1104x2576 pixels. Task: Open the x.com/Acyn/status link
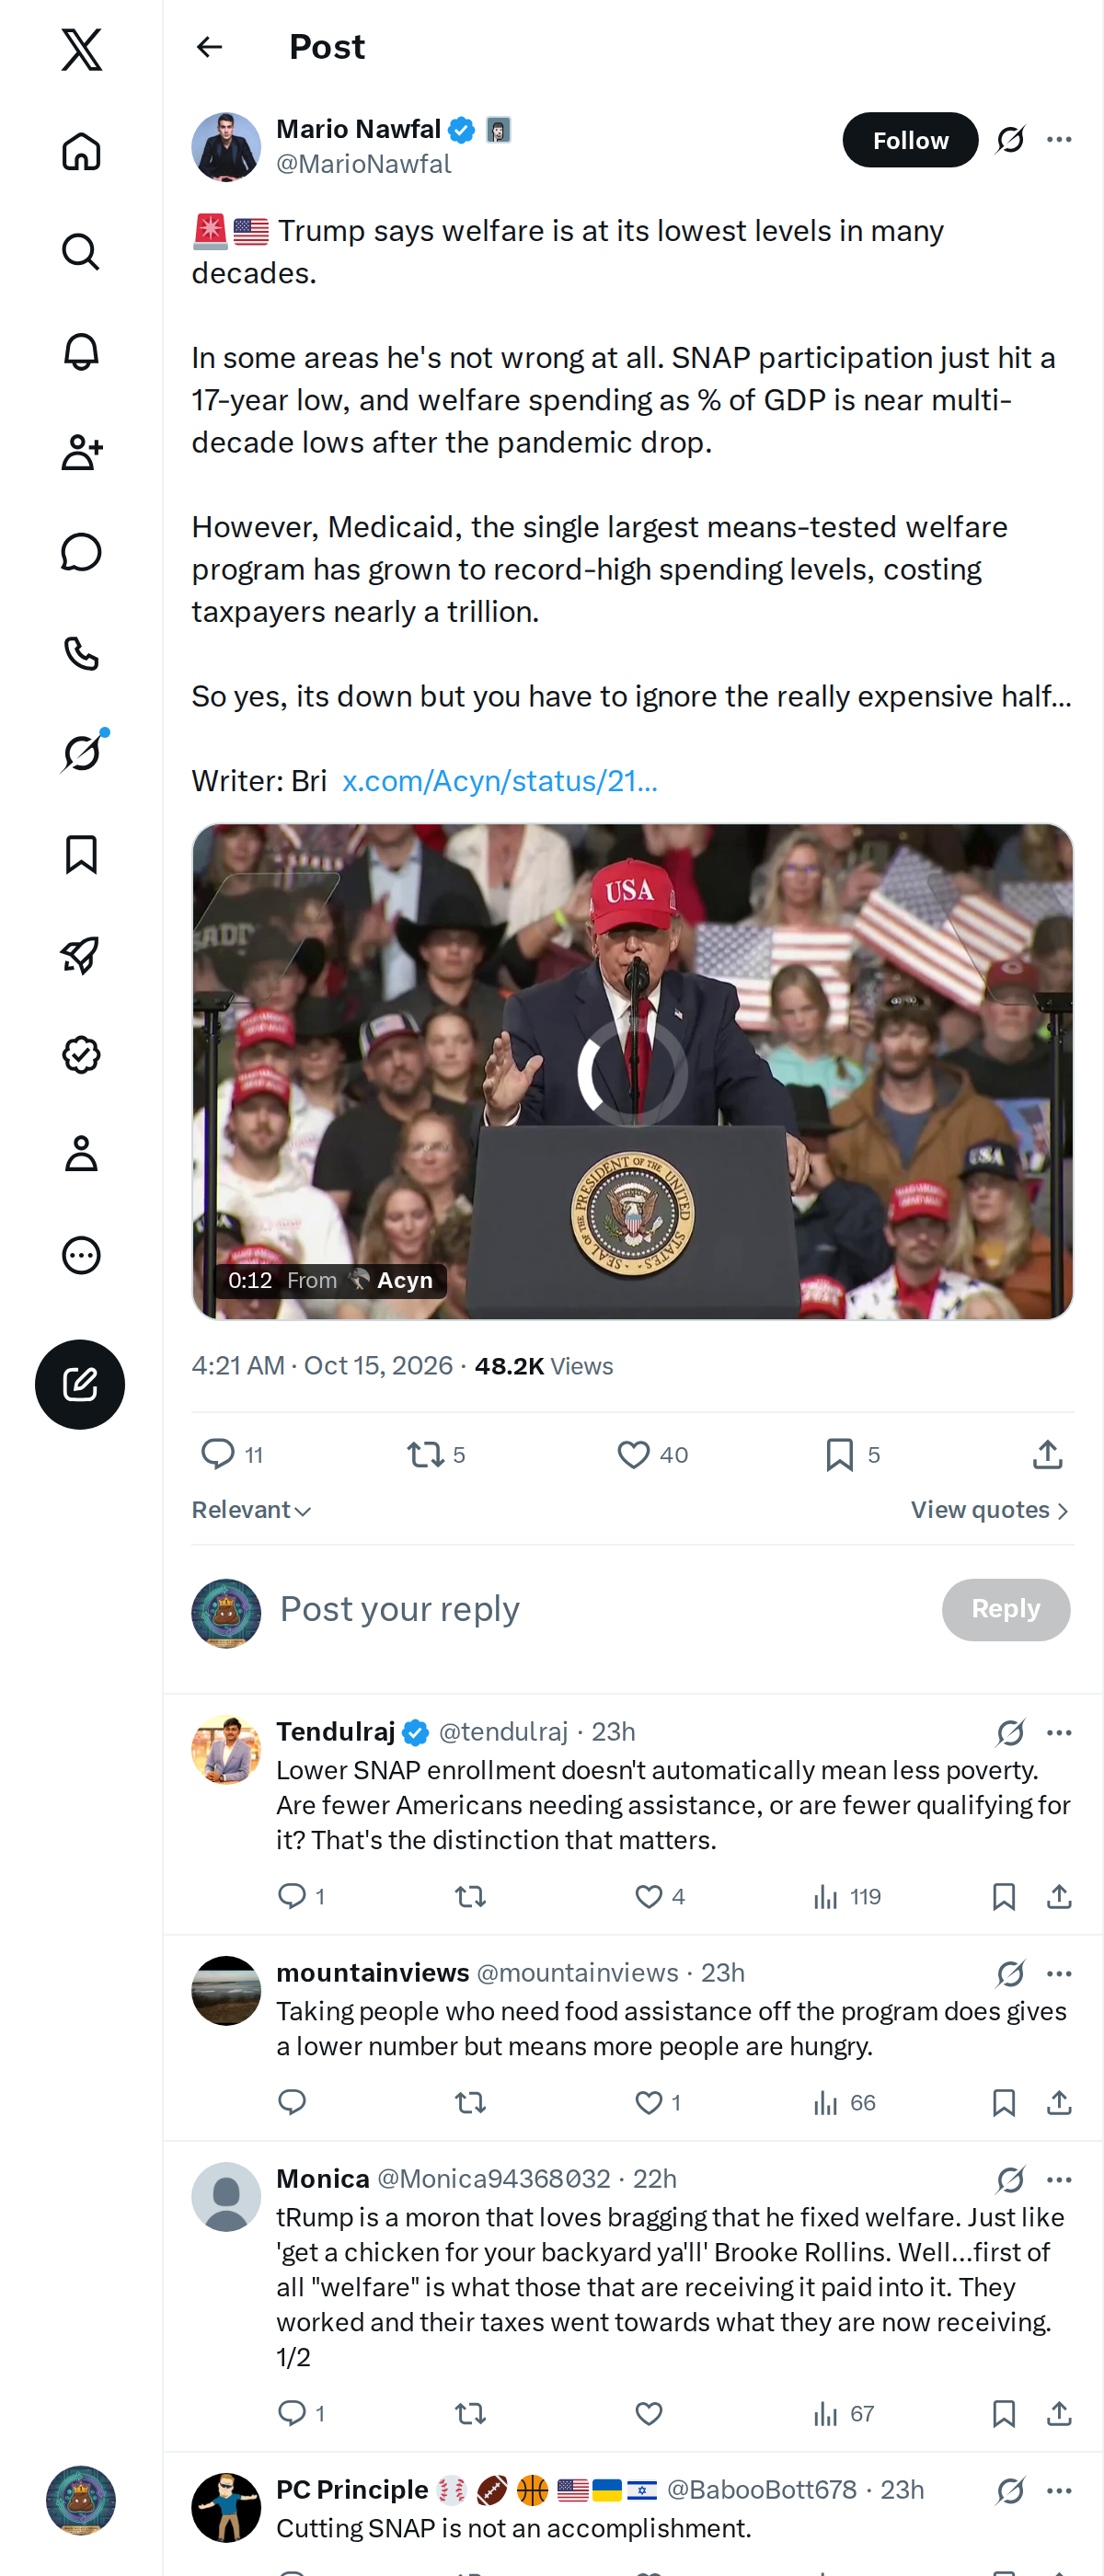[x=500, y=781]
